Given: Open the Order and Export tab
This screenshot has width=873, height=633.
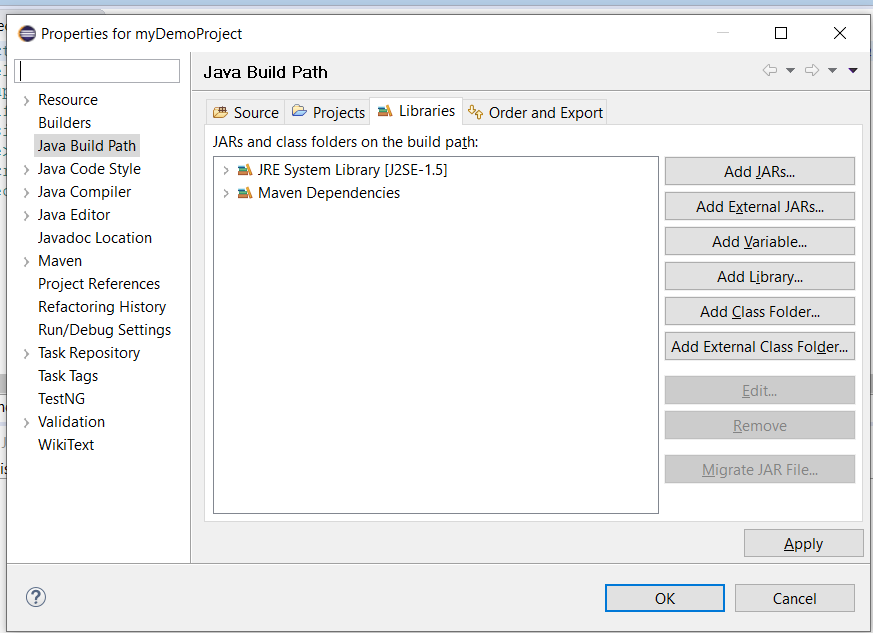Looking at the screenshot, I should coord(535,112).
